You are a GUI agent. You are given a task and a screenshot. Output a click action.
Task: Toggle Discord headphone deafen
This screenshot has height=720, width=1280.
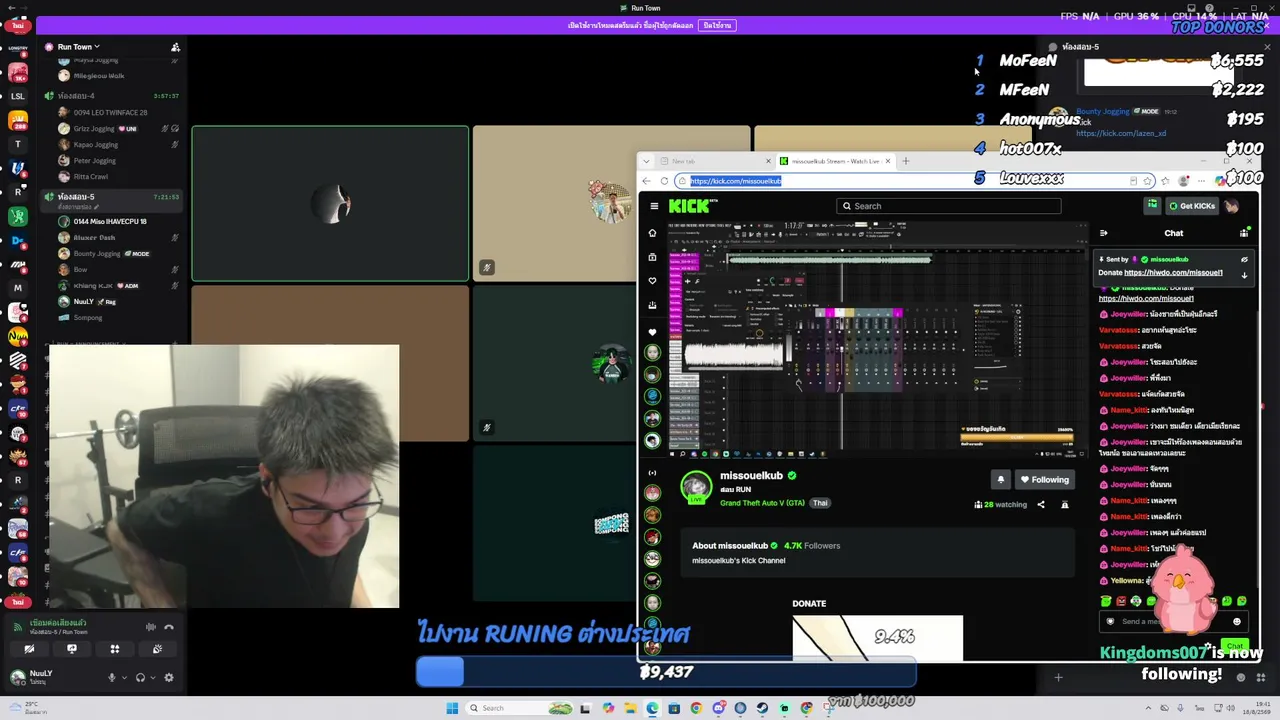coord(140,677)
